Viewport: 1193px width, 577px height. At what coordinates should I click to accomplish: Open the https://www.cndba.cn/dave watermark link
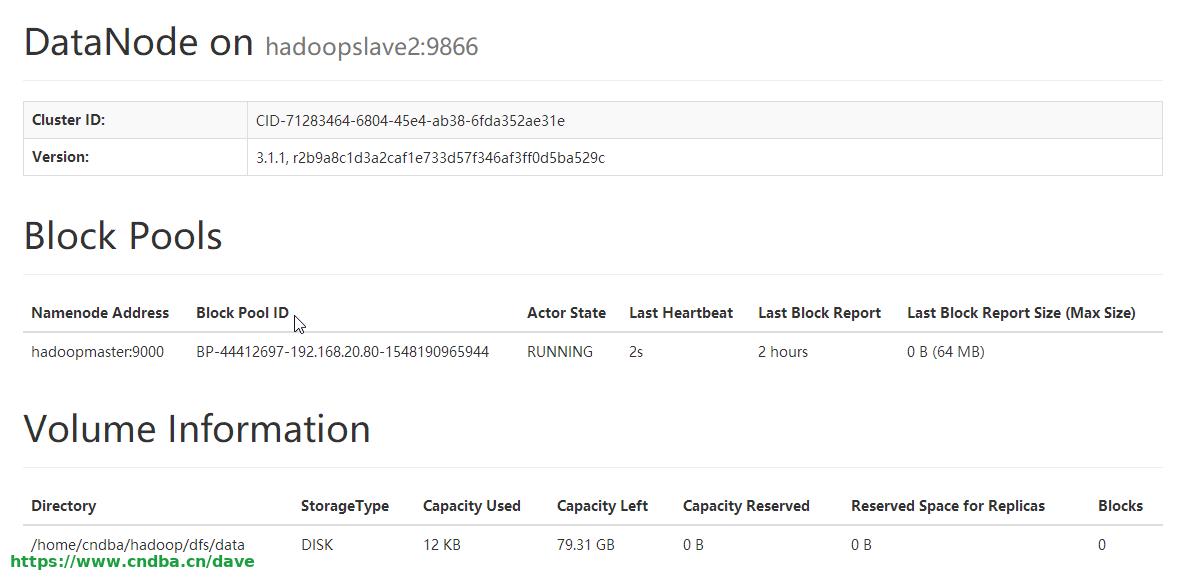click(132, 562)
